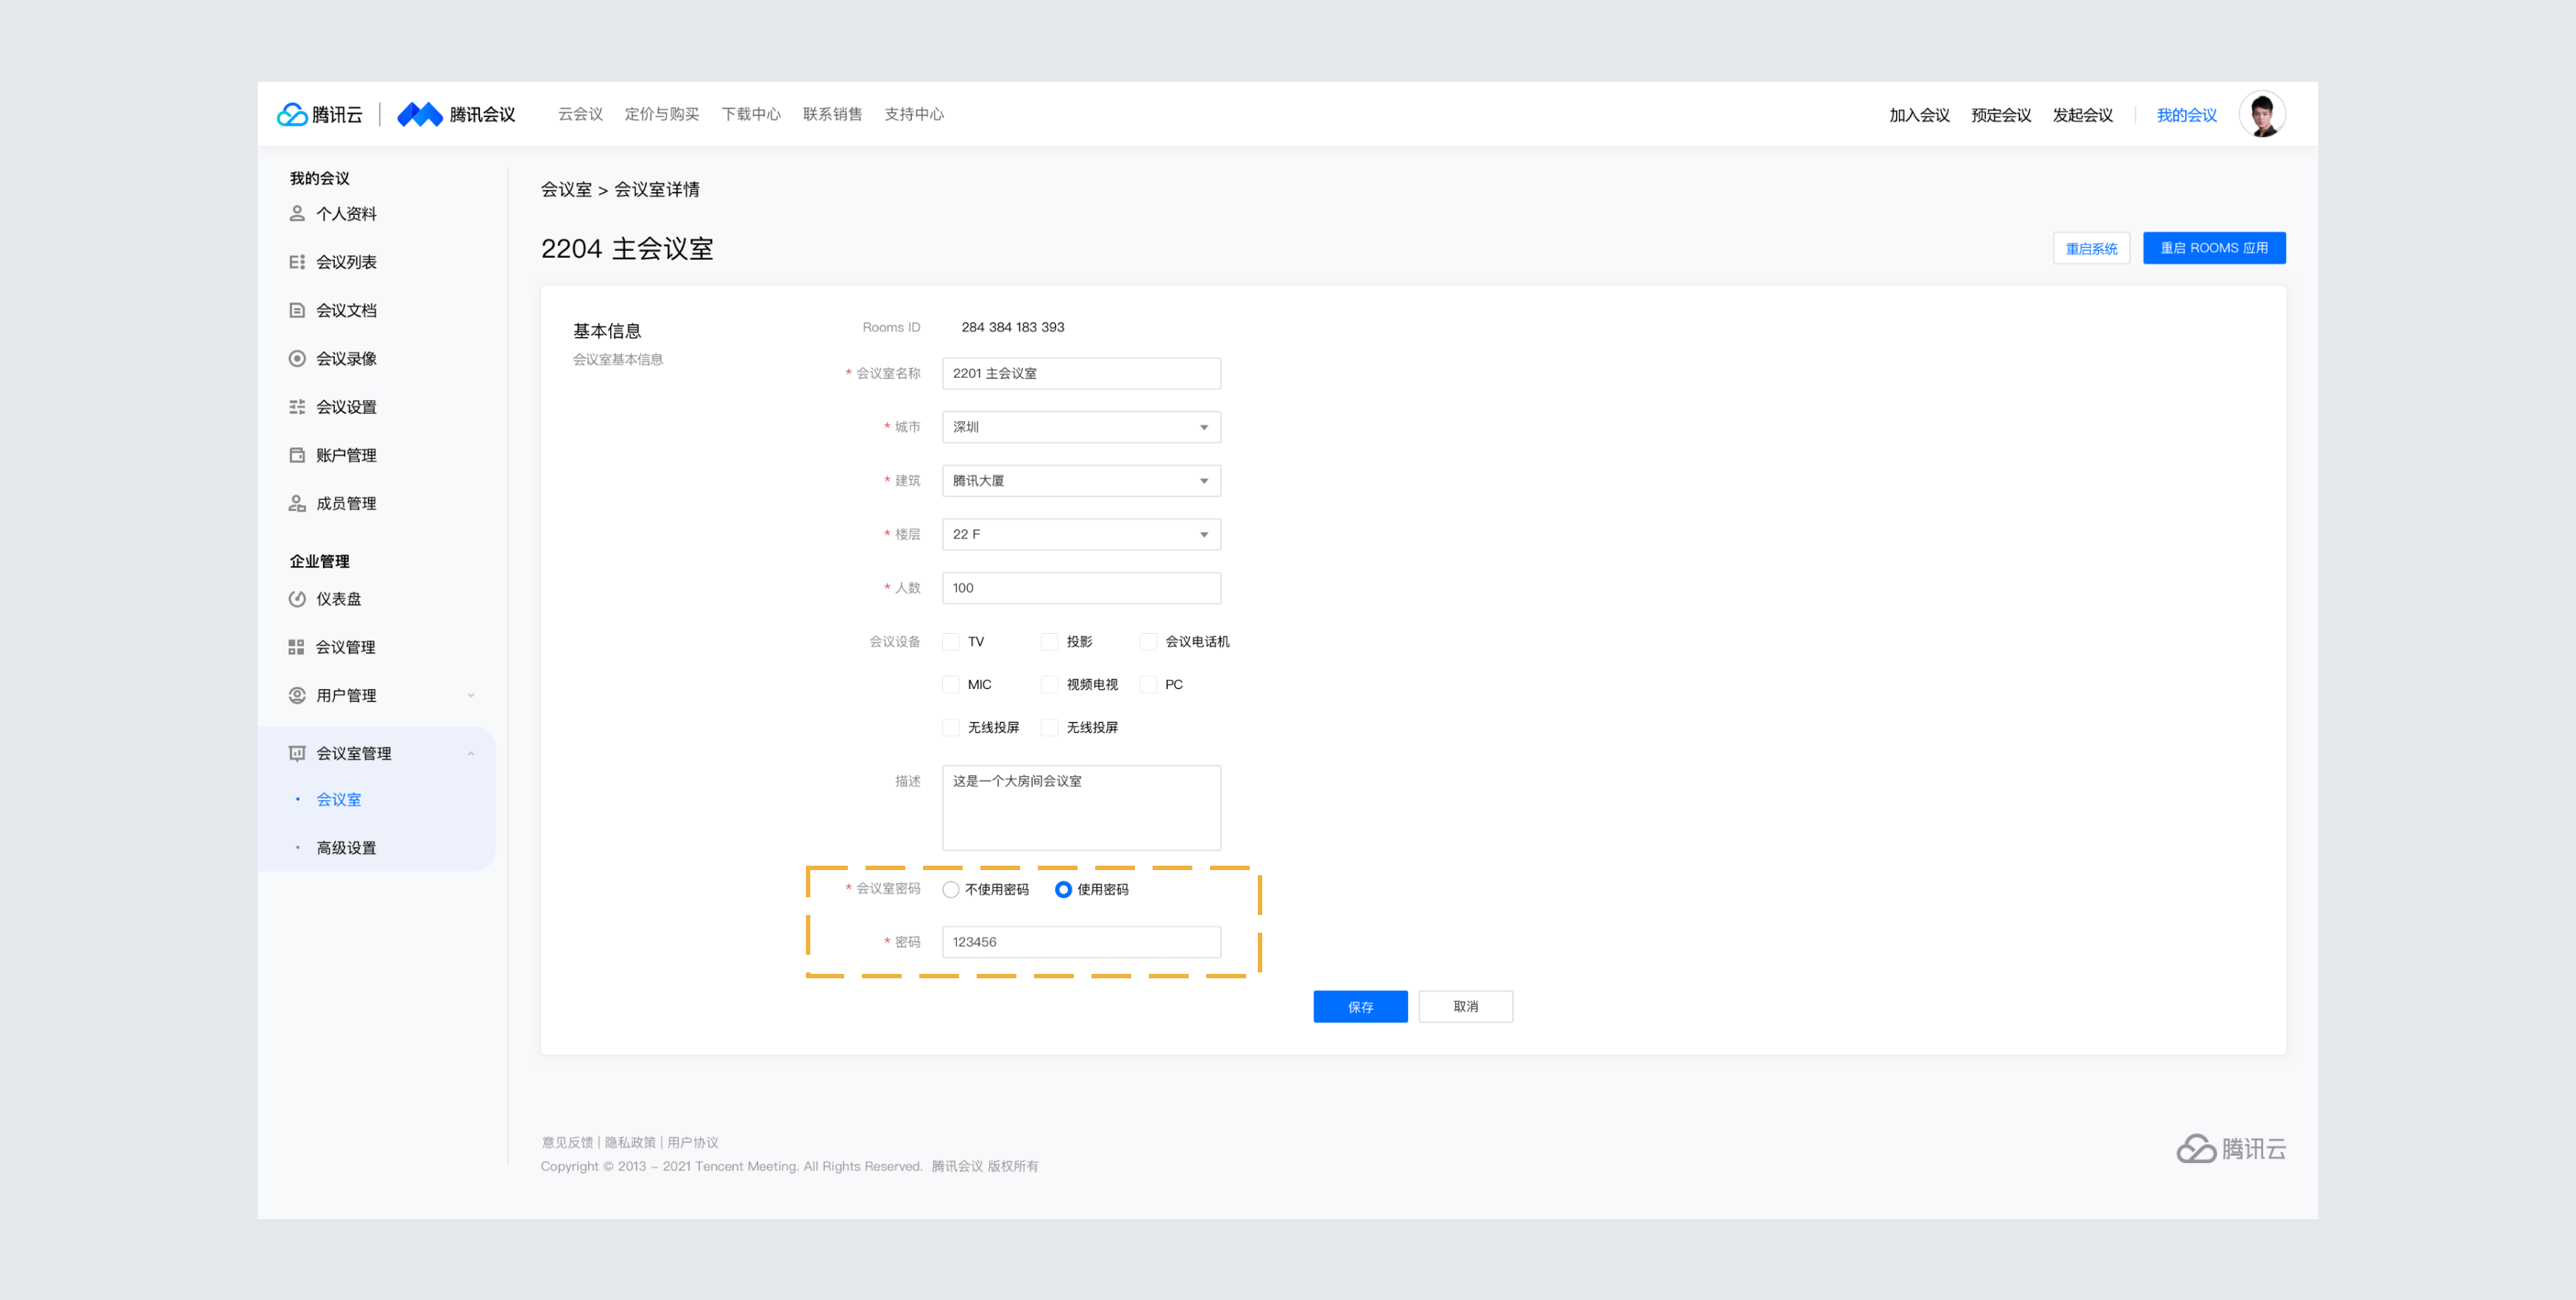The image size is (2576, 1300).
Task: Click the 会议室名称 input field
Action: click(1081, 373)
